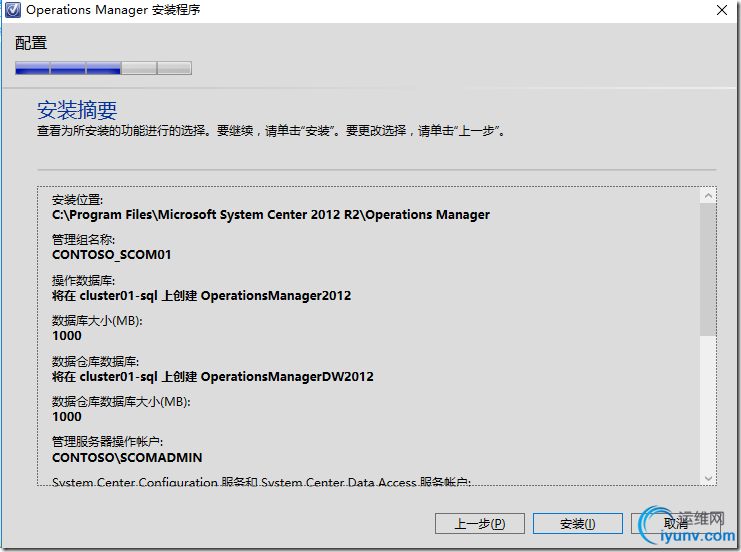741x552 pixels.
Task: Select value 1000 under 数据库大小(MB)
Action: tap(67, 336)
